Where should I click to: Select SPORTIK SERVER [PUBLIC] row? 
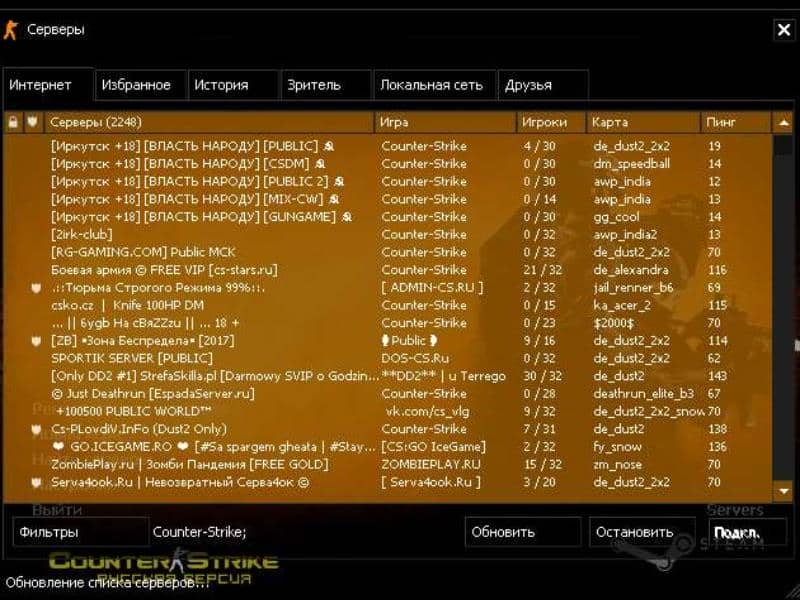pos(388,358)
